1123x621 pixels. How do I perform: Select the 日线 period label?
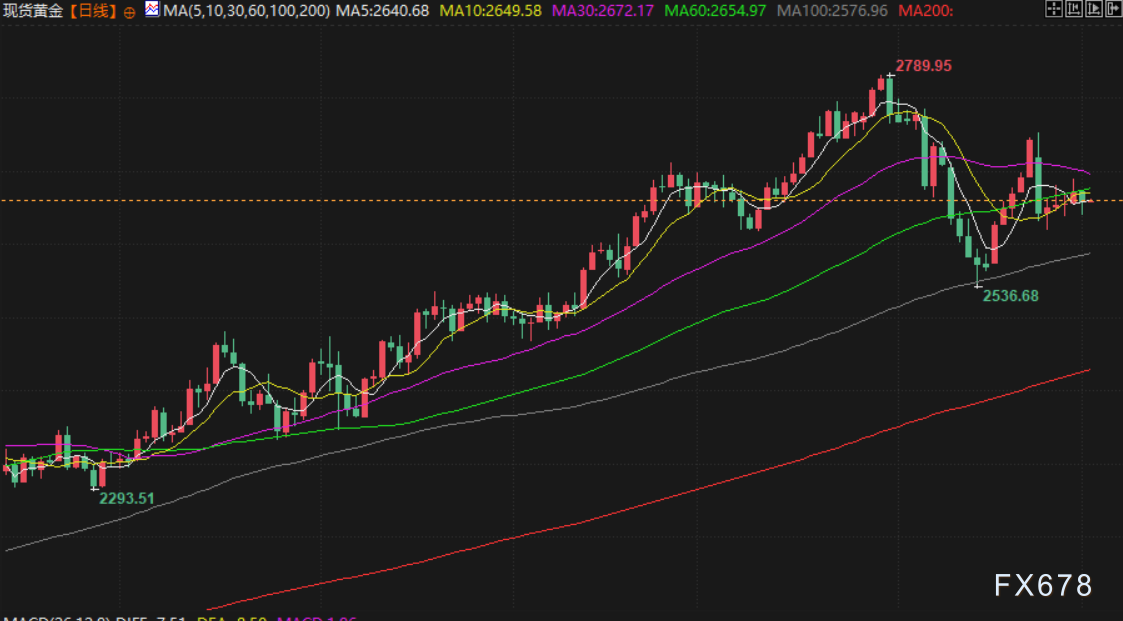pyautogui.click(x=93, y=11)
